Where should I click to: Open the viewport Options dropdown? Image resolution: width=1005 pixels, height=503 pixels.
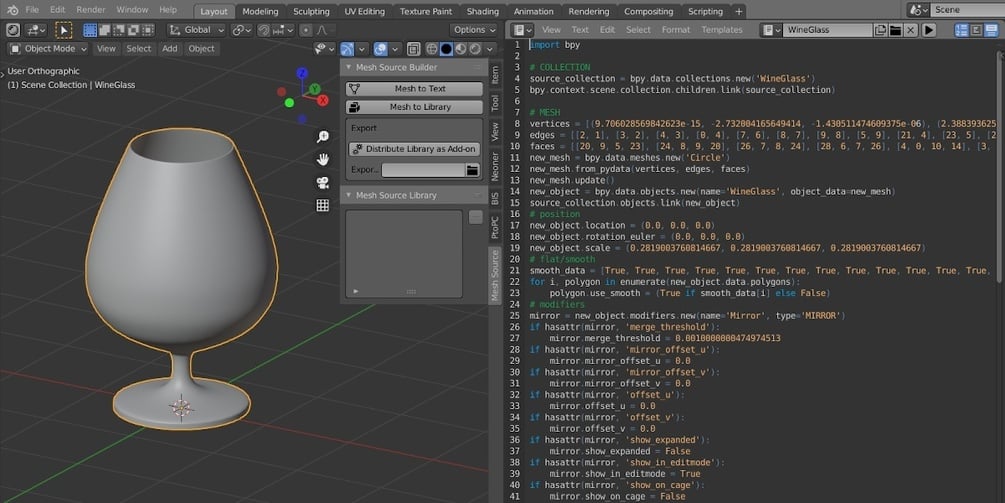(x=474, y=30)
